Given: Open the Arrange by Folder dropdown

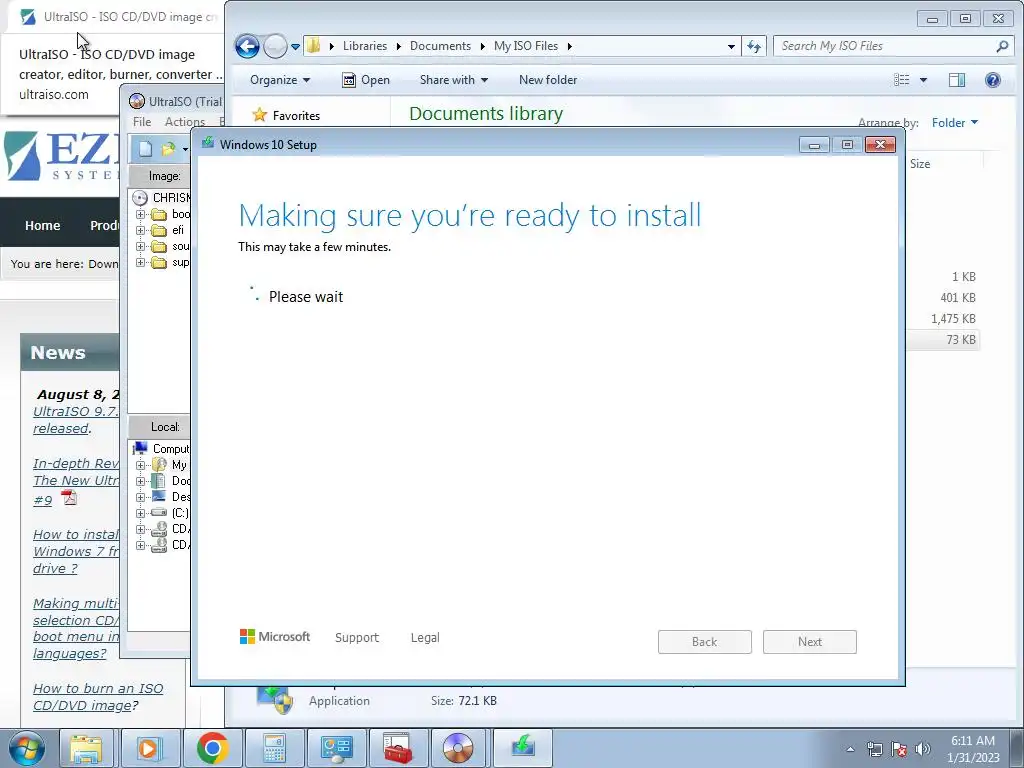Looking at the screenshot, I should [955, 123].
